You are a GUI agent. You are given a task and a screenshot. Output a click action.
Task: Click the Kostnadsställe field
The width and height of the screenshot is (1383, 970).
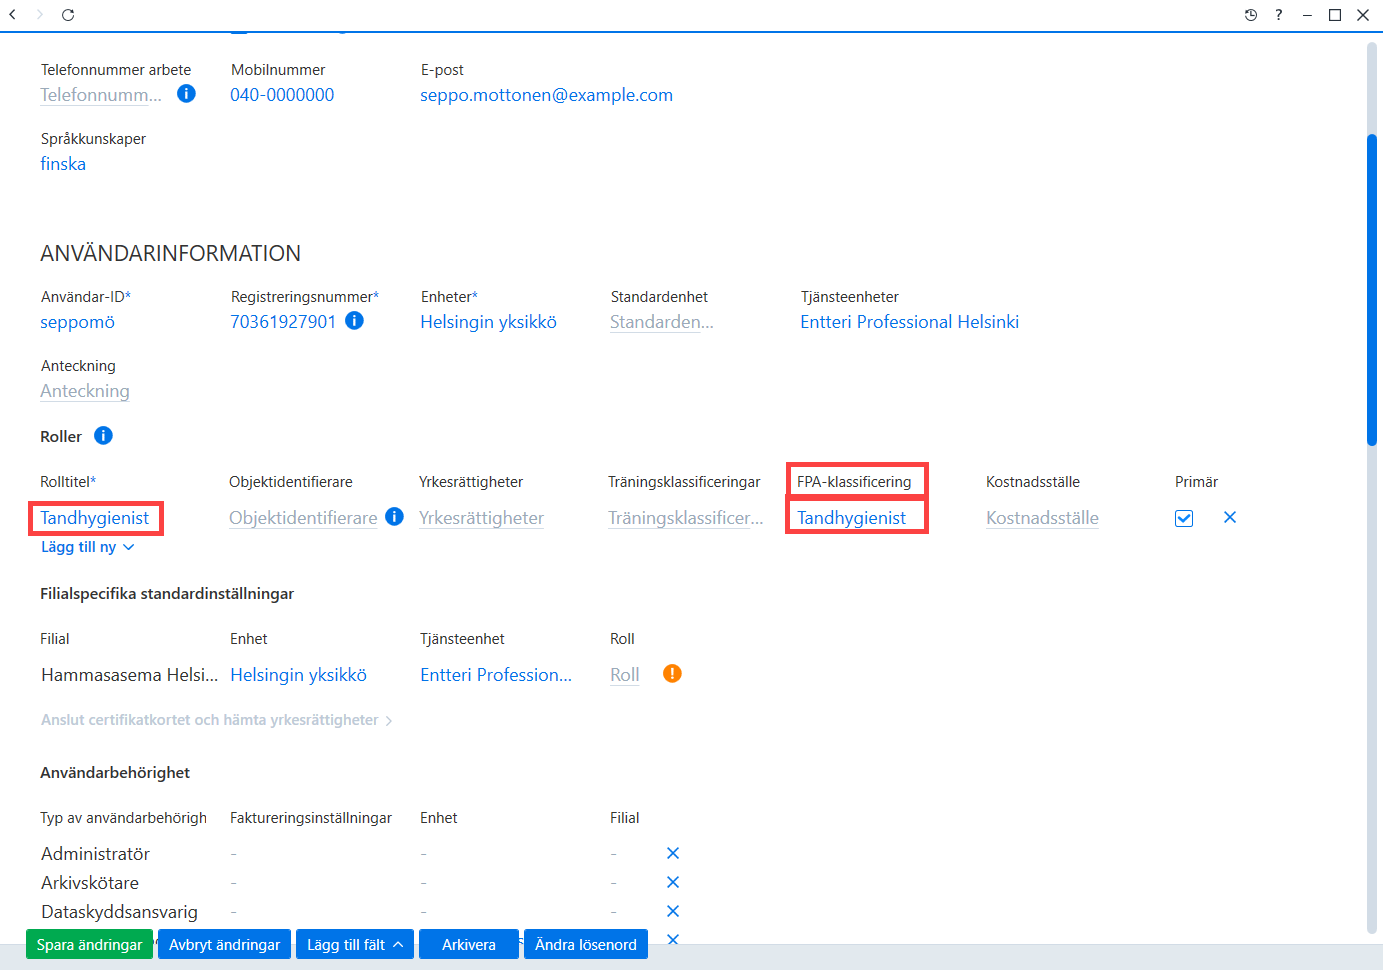(x=1042, y=518)
